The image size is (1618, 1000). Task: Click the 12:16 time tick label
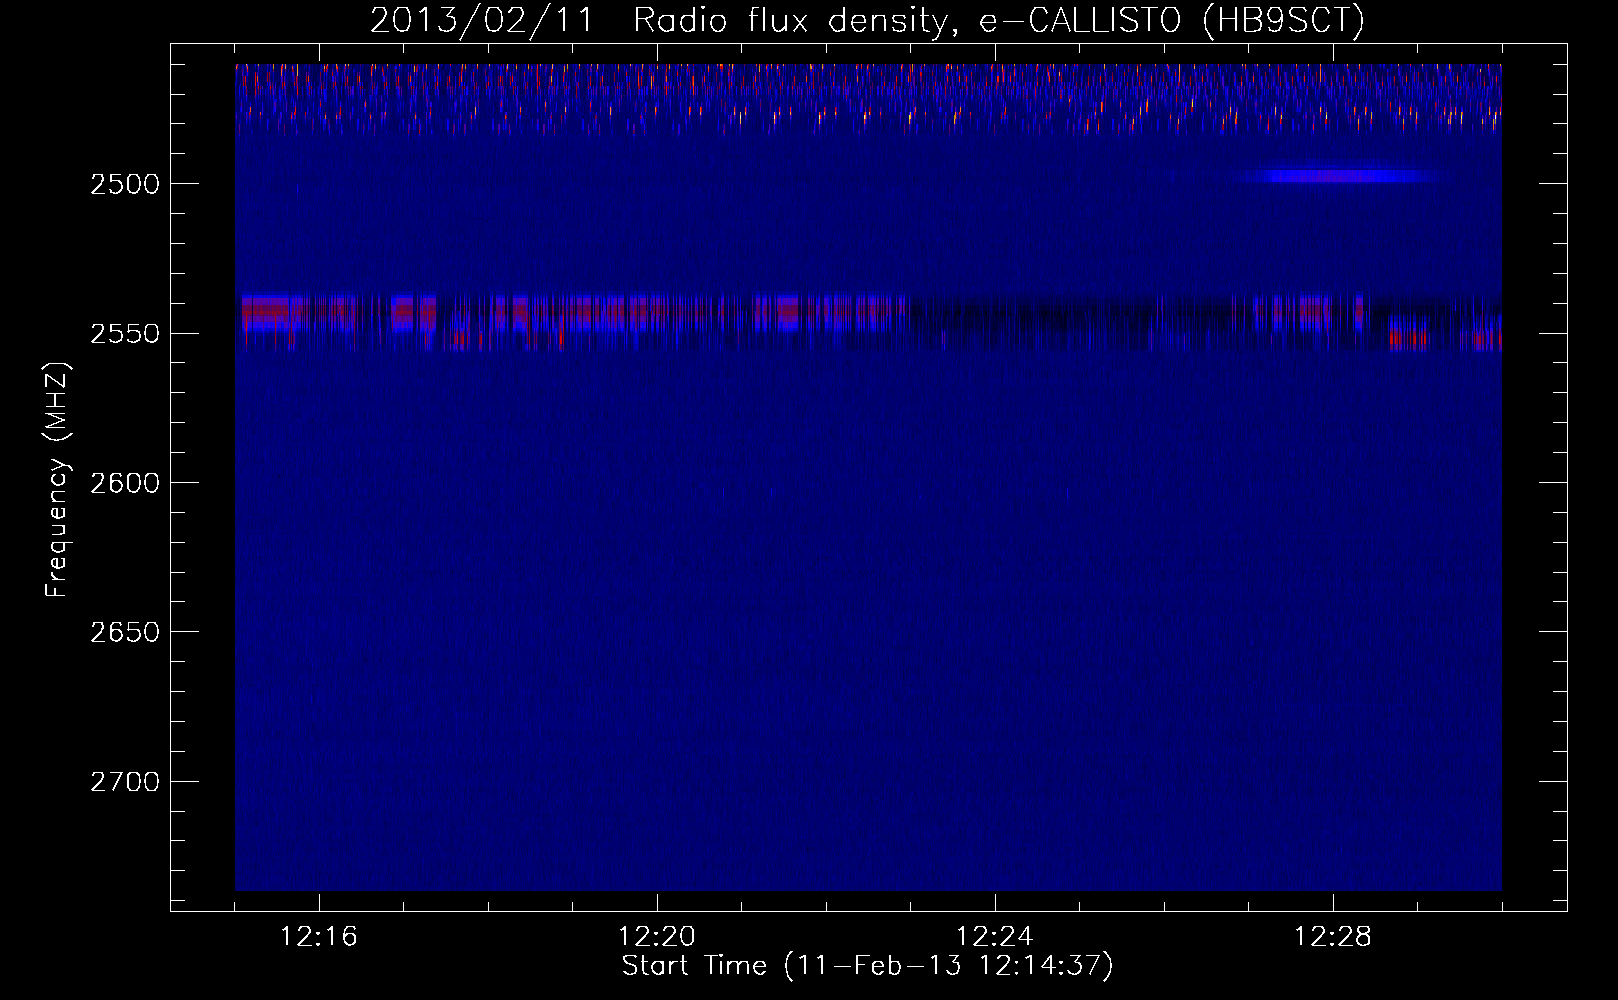(x=319, y=937)
